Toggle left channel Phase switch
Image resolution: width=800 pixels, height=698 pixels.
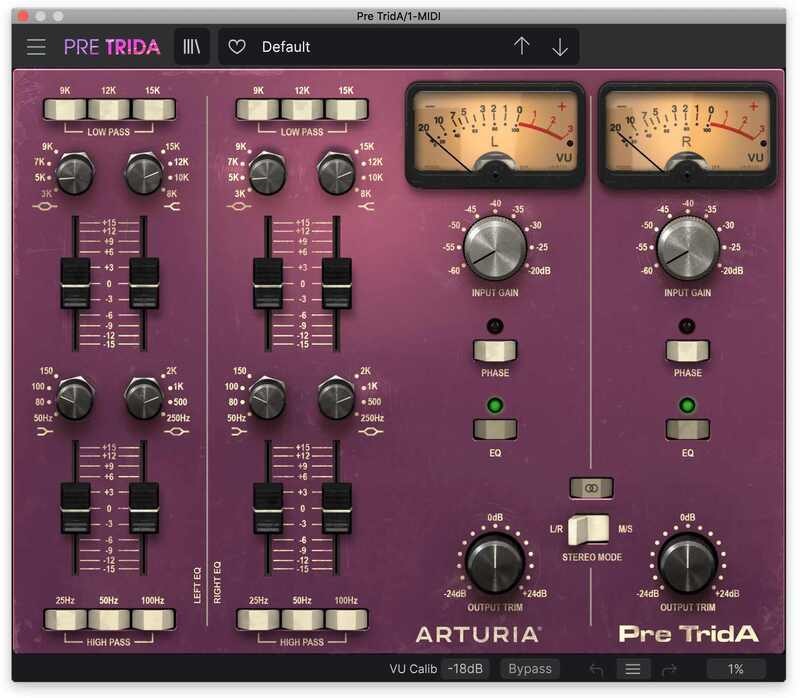click(x=495, y=351)
